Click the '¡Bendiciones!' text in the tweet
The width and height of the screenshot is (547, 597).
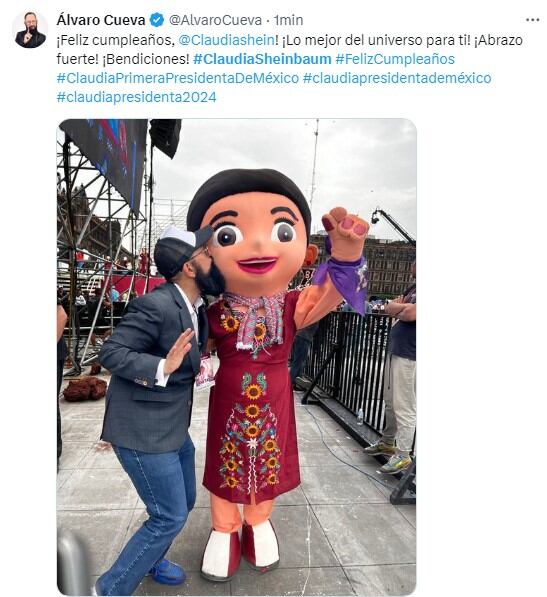coord(145,59)
